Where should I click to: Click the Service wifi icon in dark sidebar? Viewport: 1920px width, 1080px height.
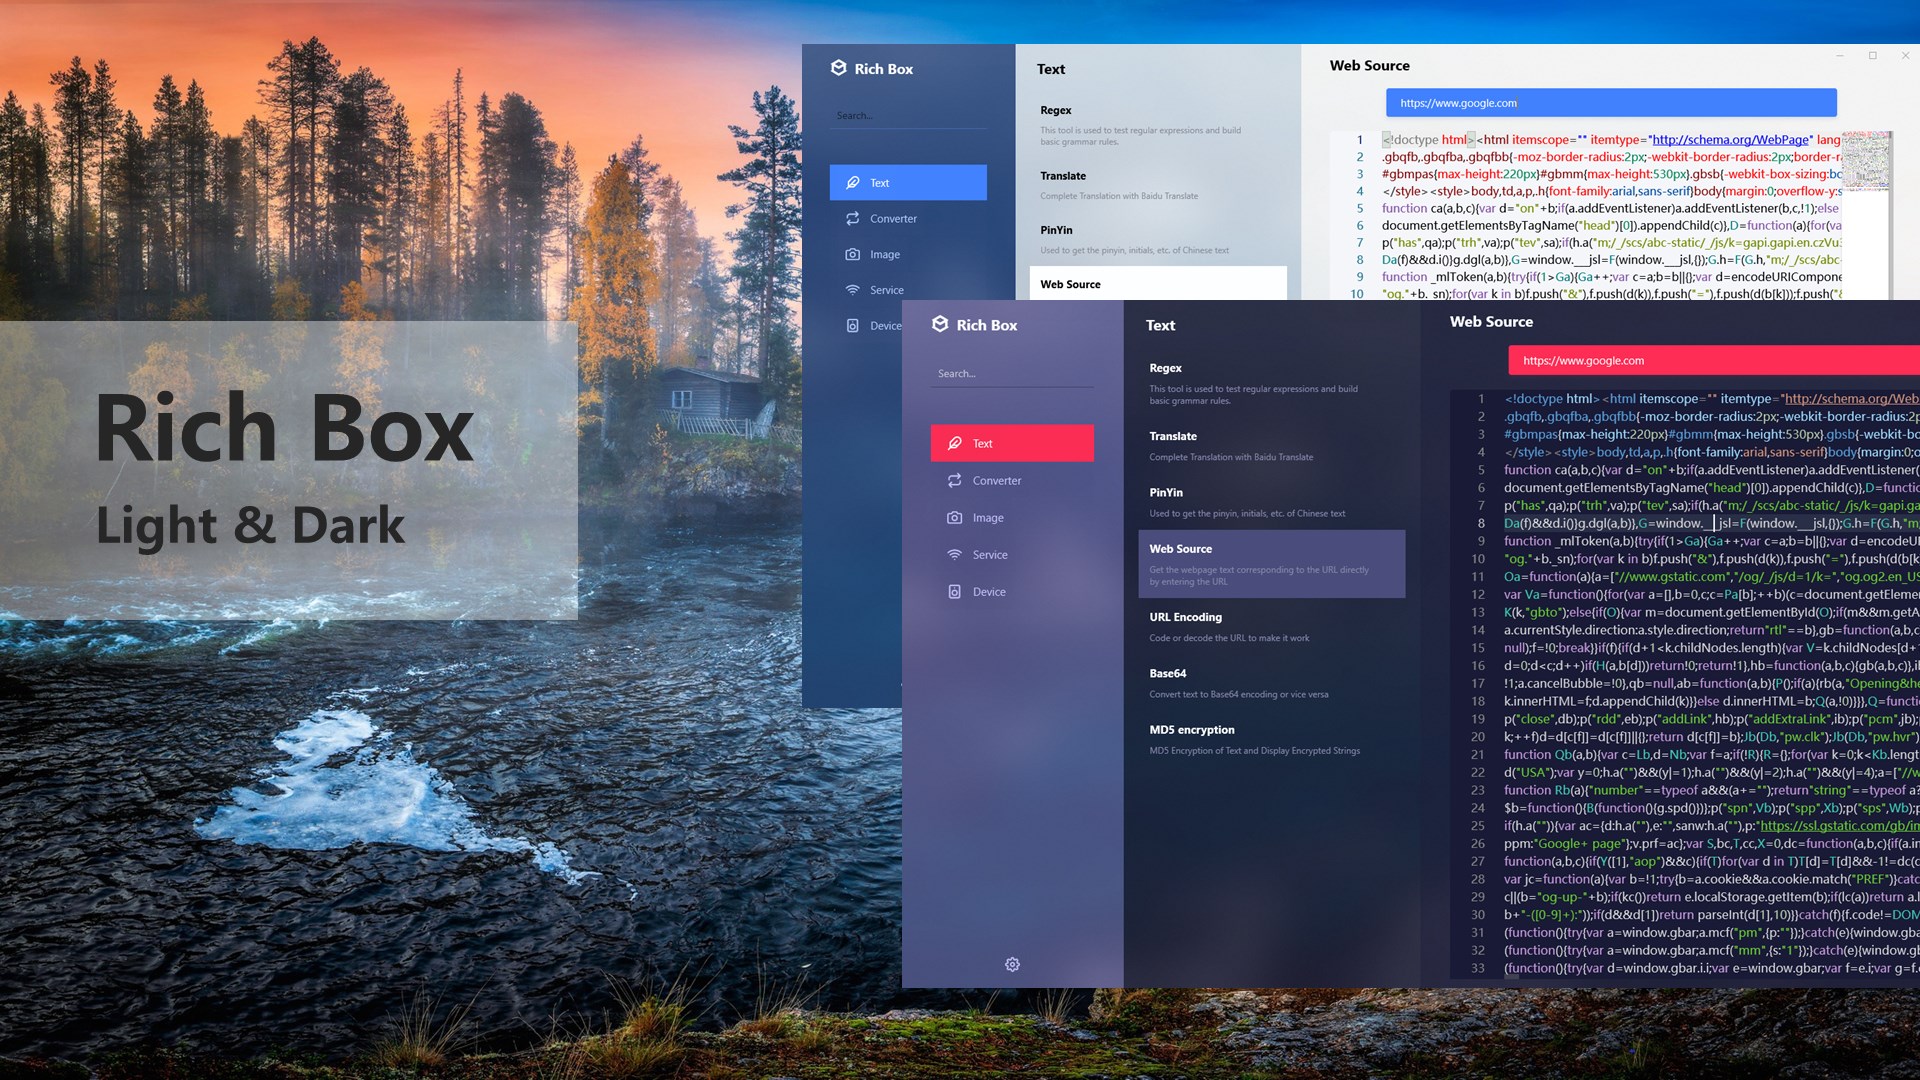954,554
